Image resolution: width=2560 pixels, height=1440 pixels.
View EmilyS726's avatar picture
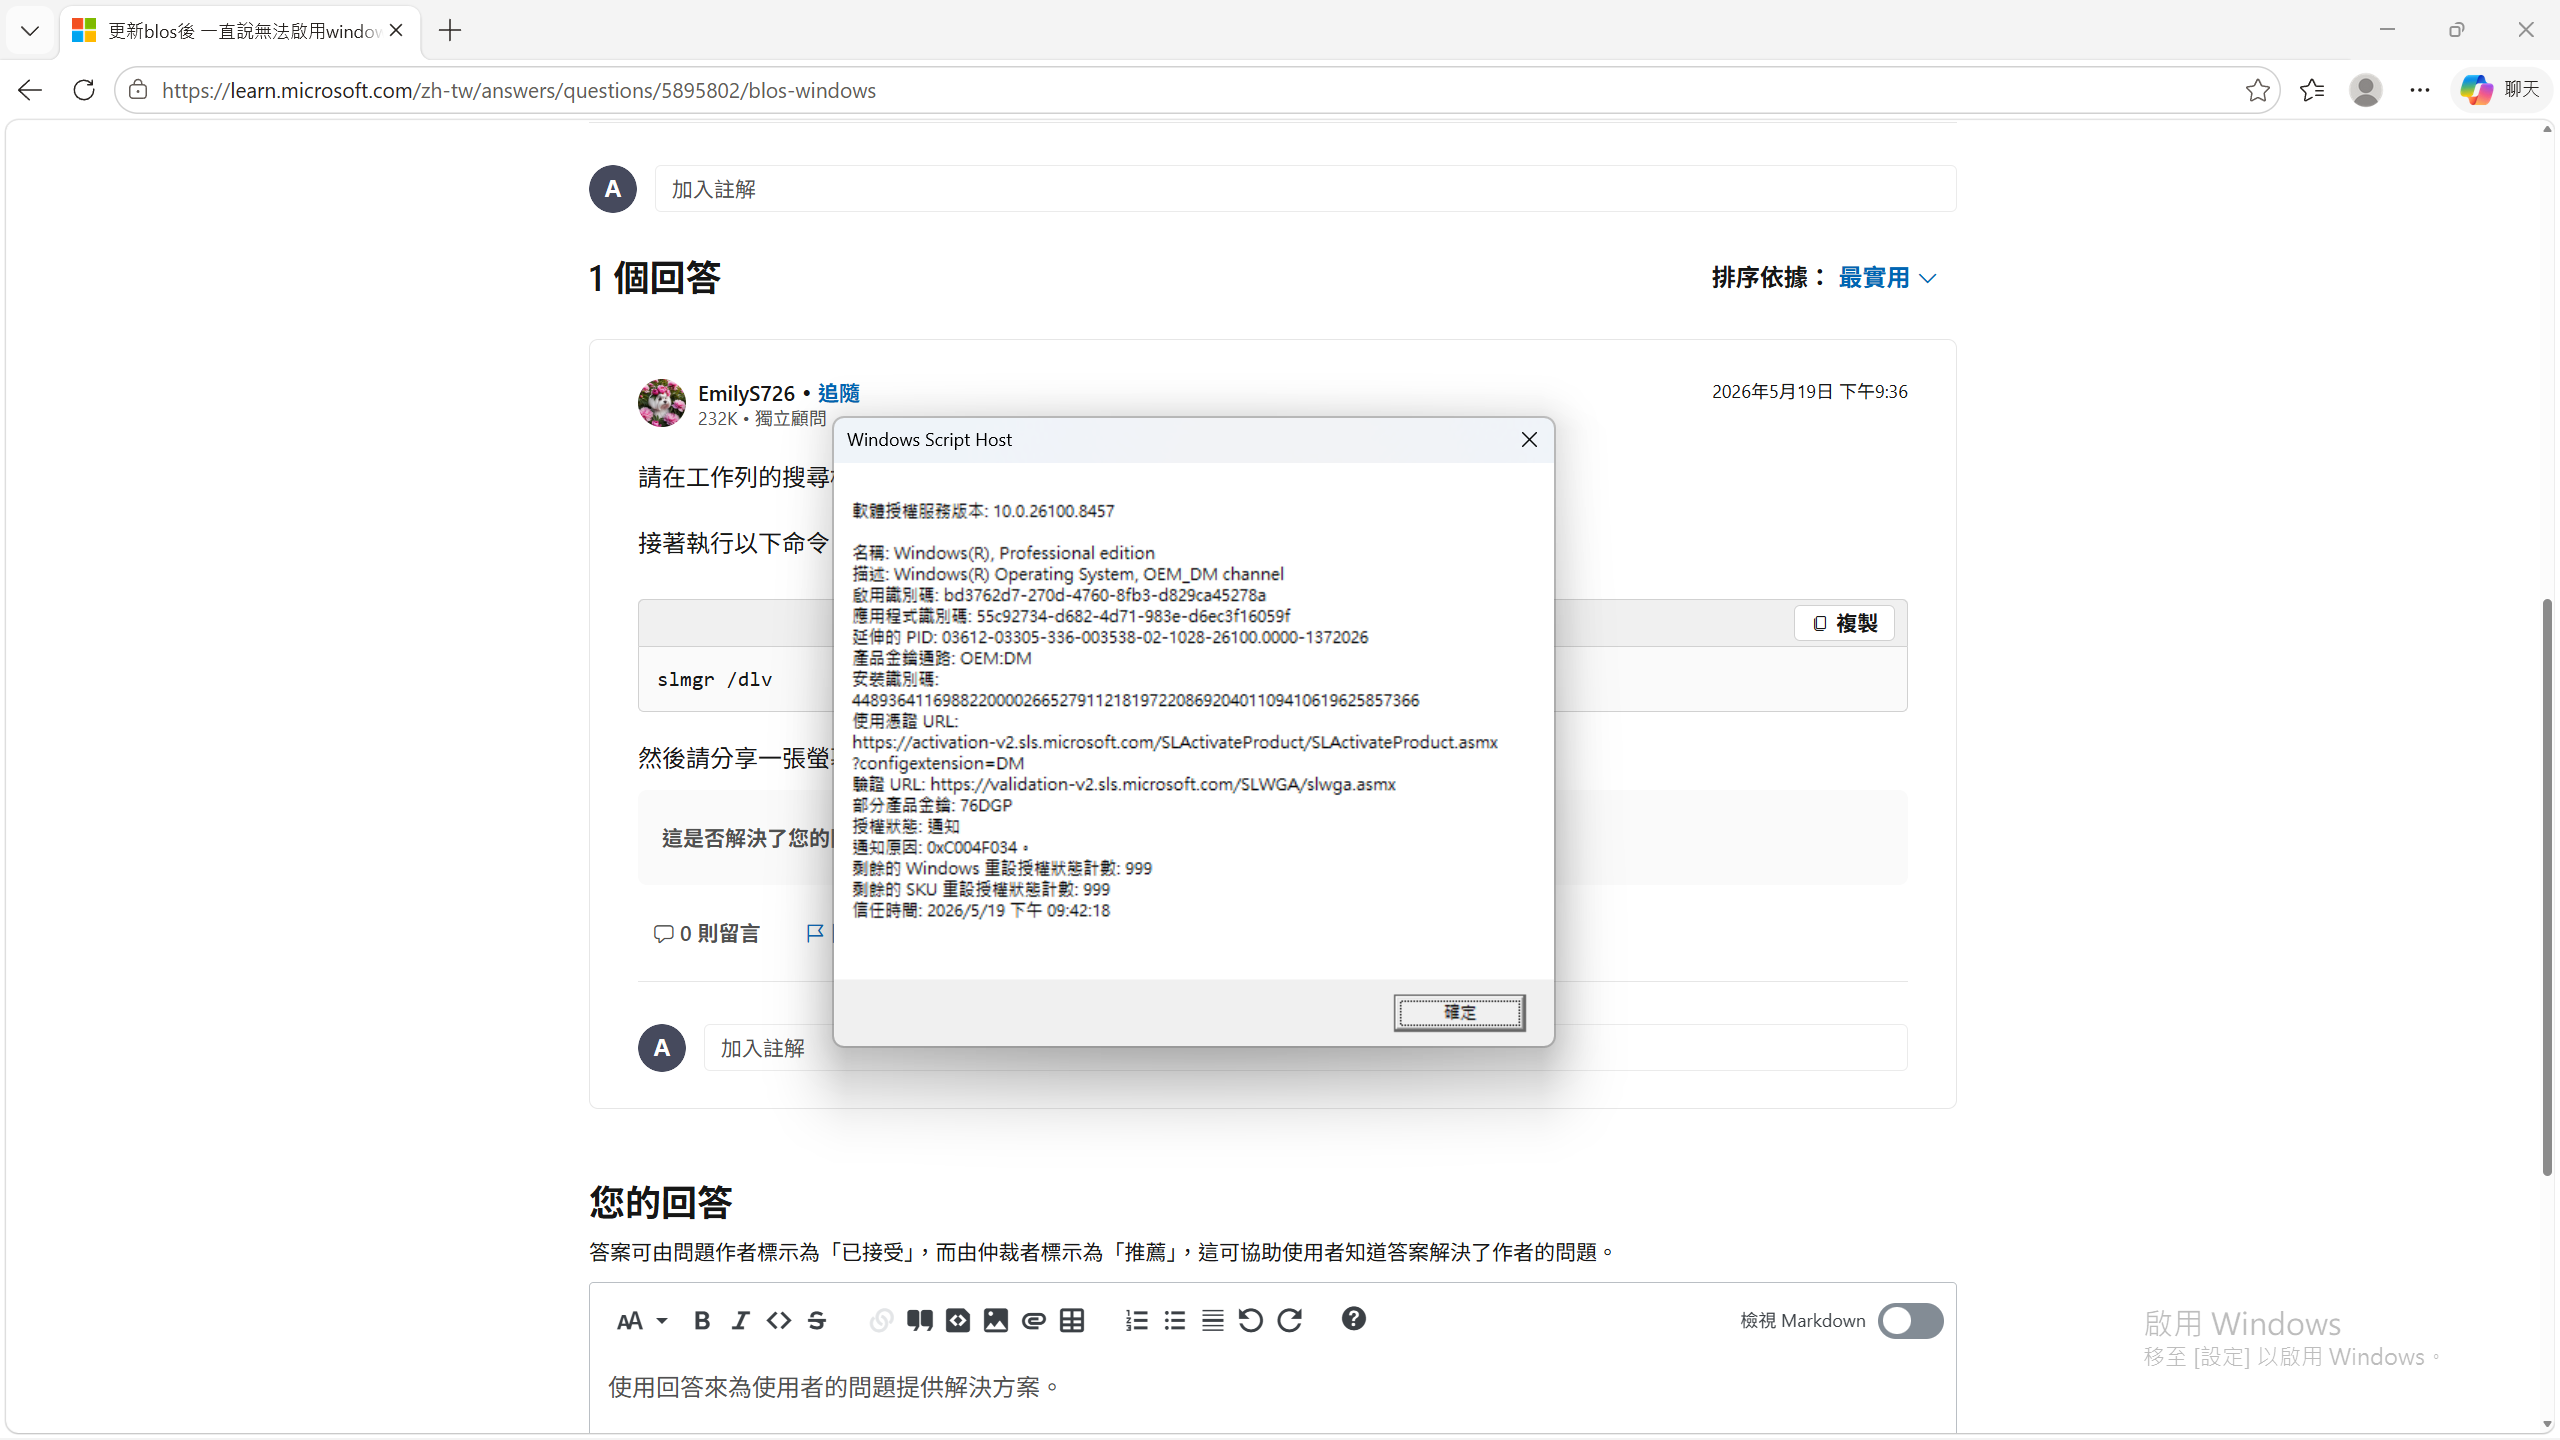coord(662,403)
